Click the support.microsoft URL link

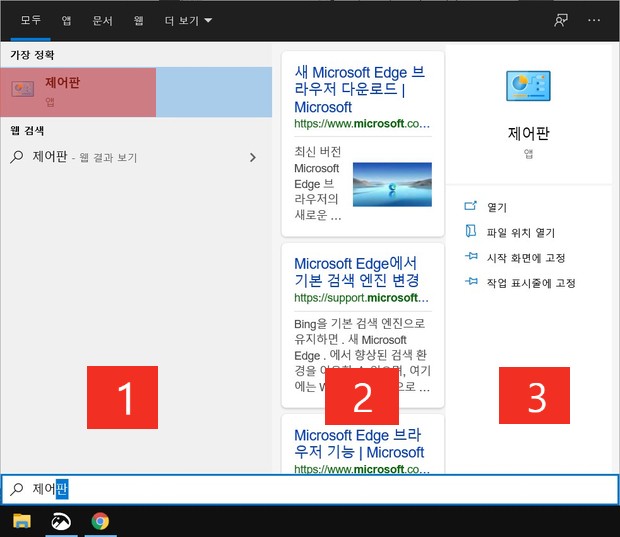[x=361, y=298]
